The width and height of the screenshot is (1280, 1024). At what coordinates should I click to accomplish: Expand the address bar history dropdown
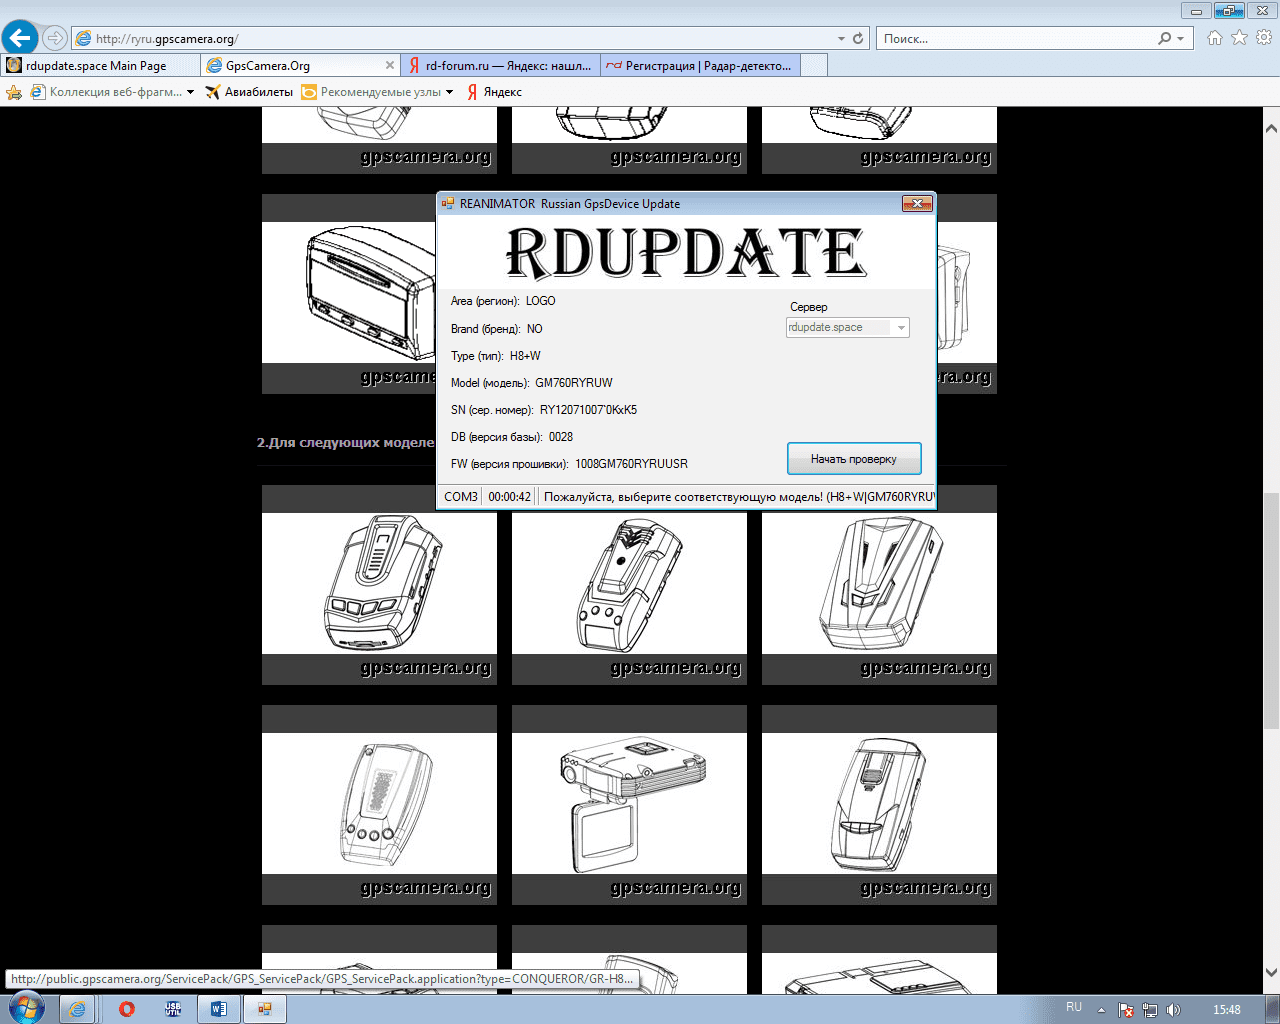click(x=841, y=39)
